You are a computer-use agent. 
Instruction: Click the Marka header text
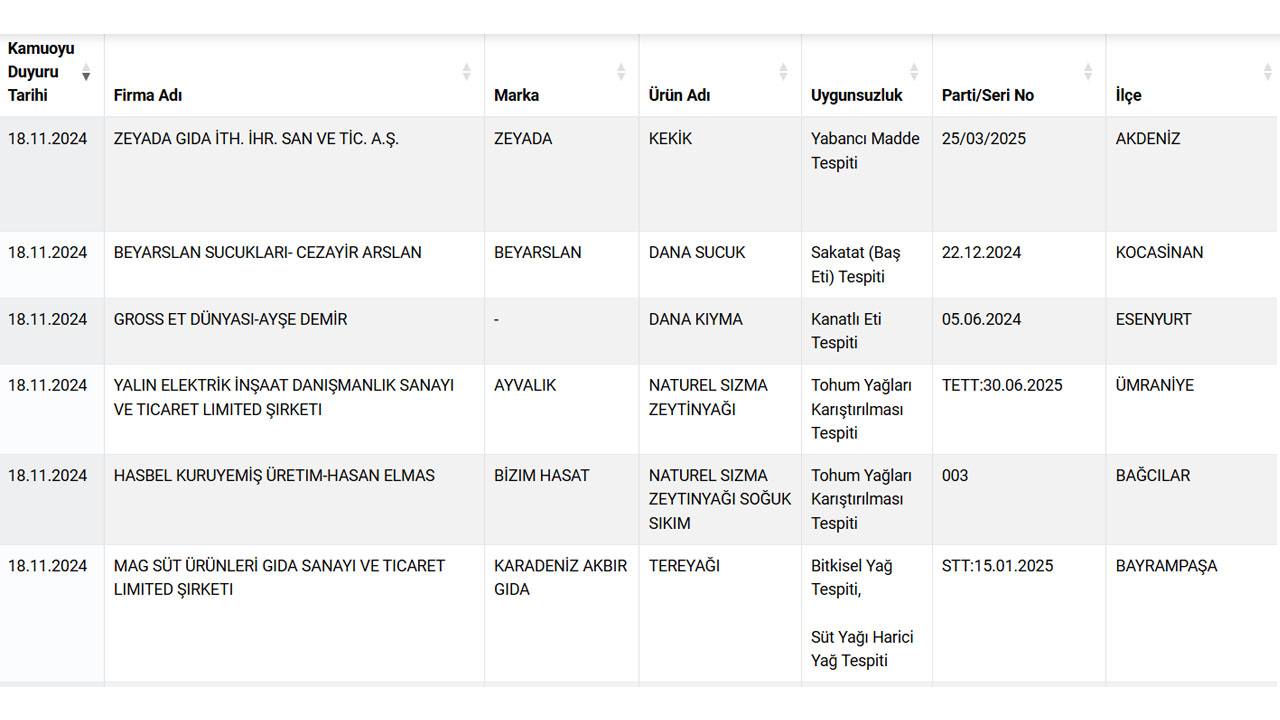click(516, 96)
